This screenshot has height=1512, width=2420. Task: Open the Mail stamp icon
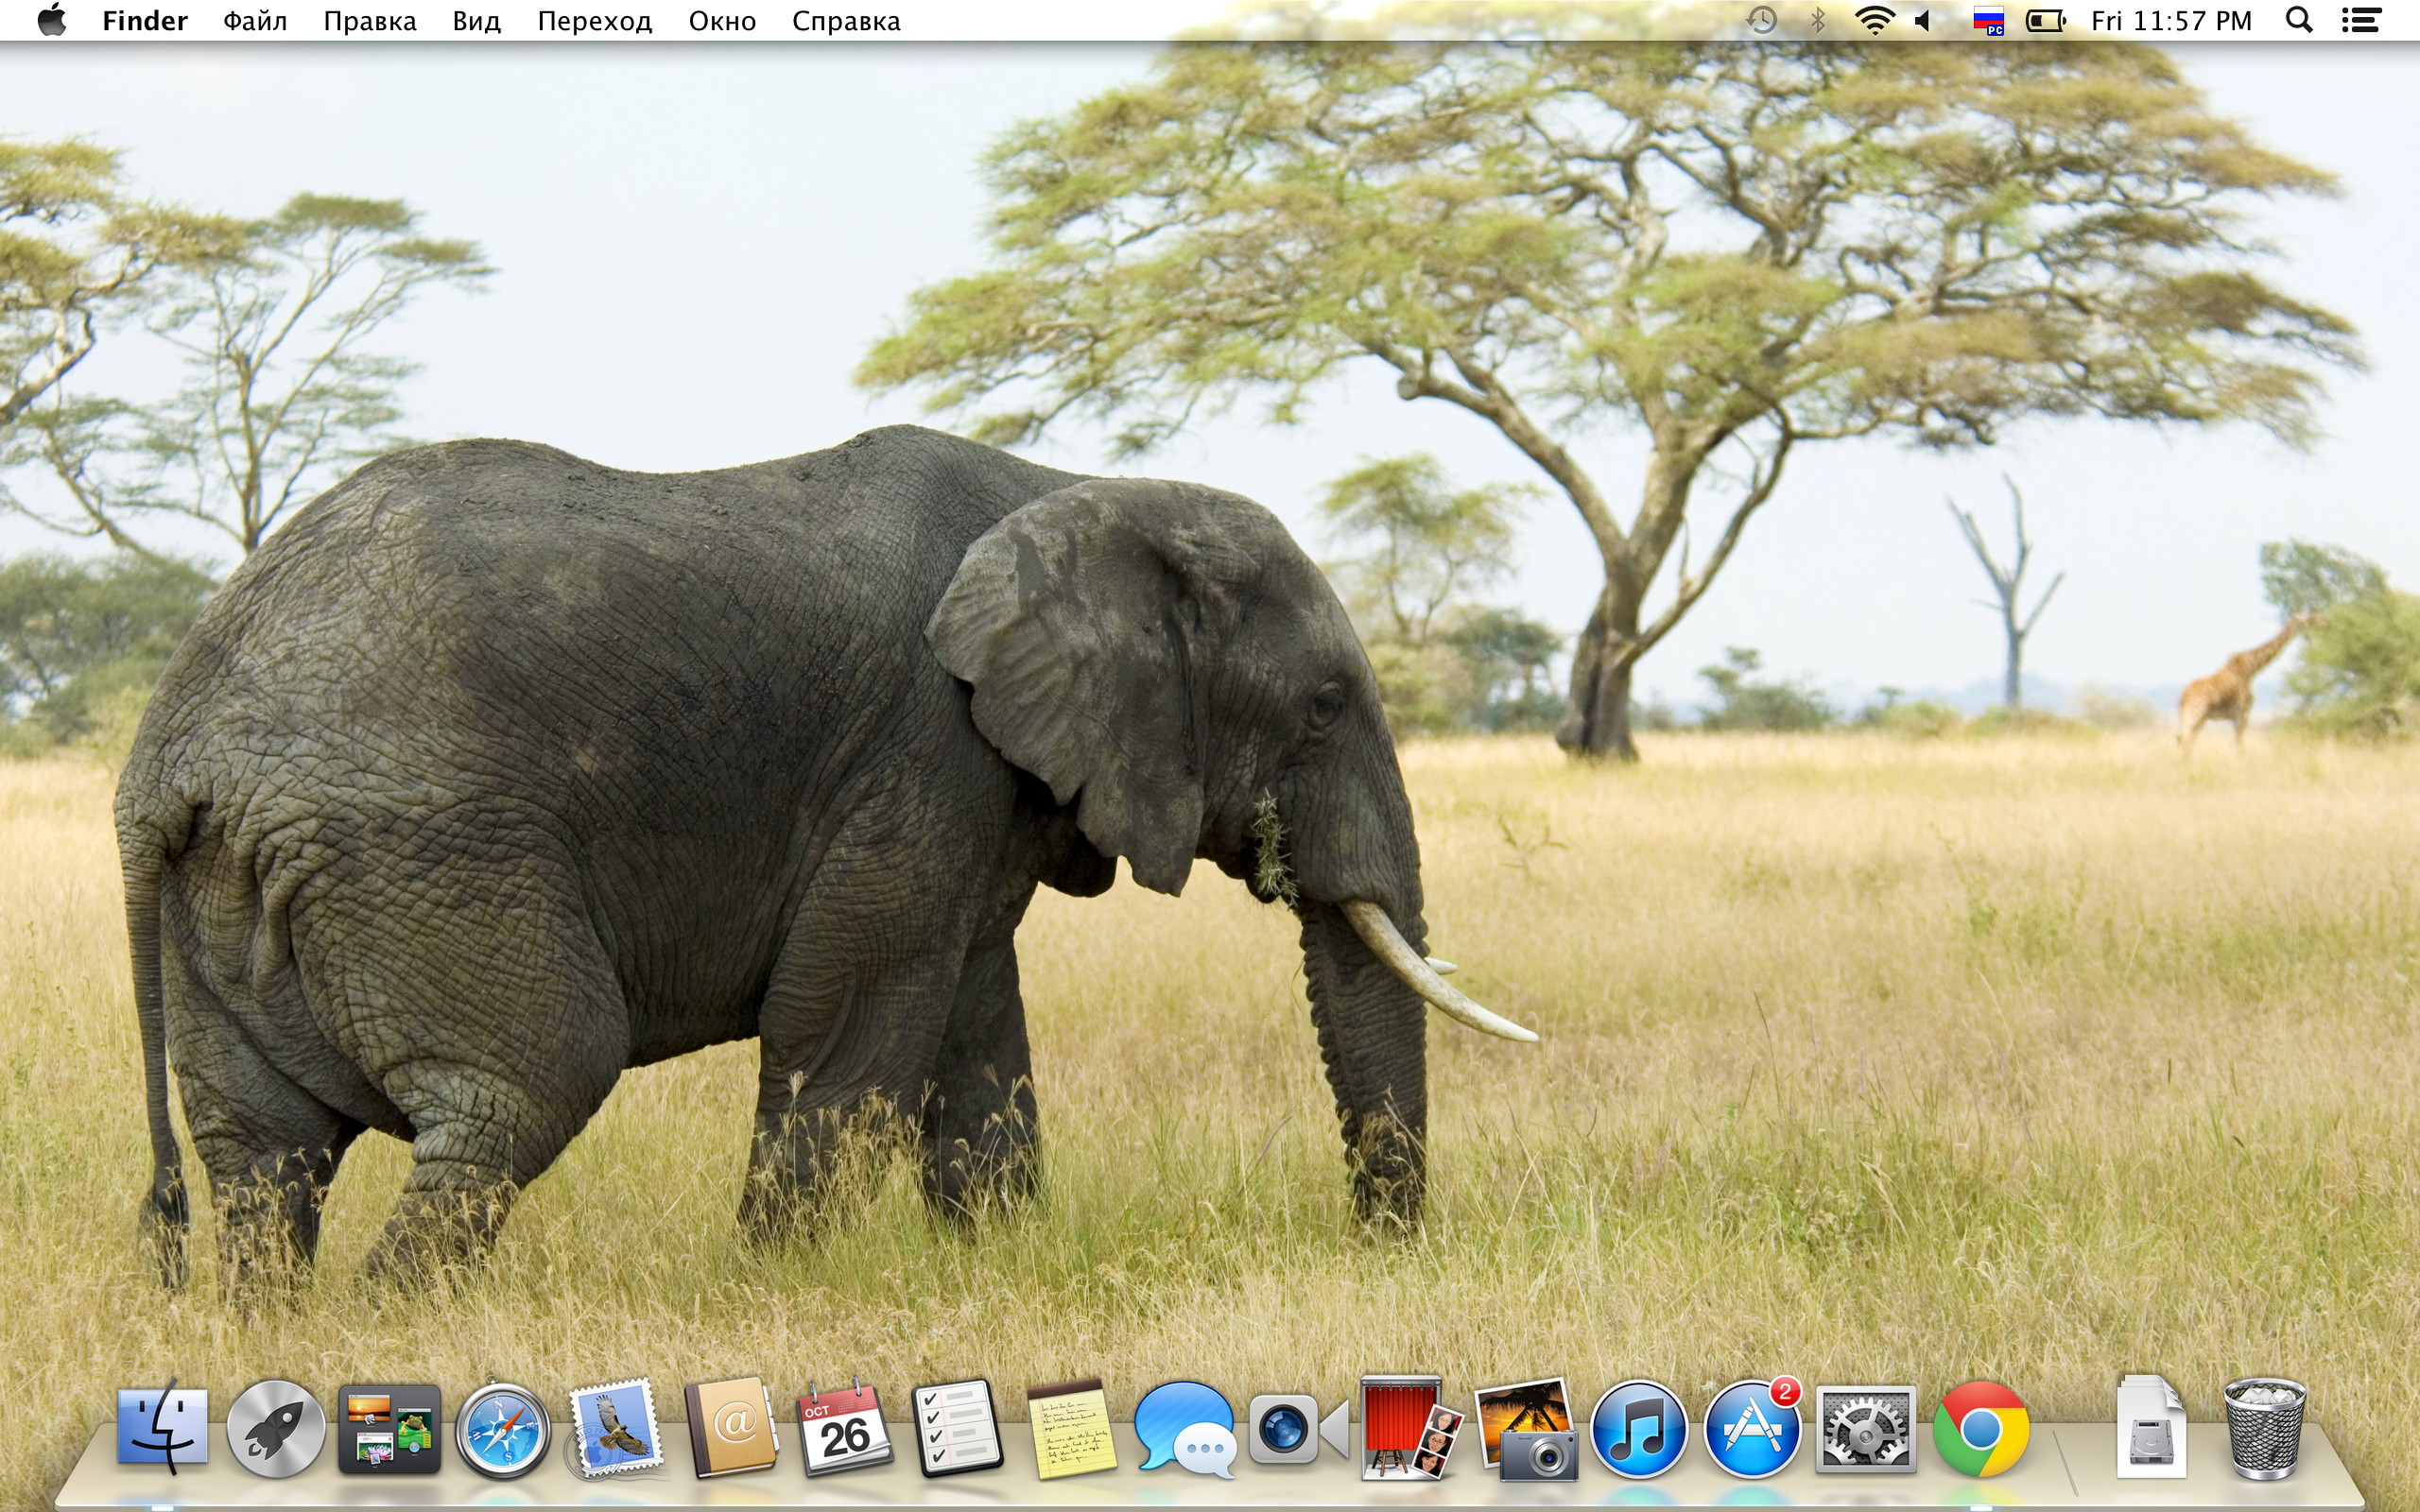[617, 1430]
